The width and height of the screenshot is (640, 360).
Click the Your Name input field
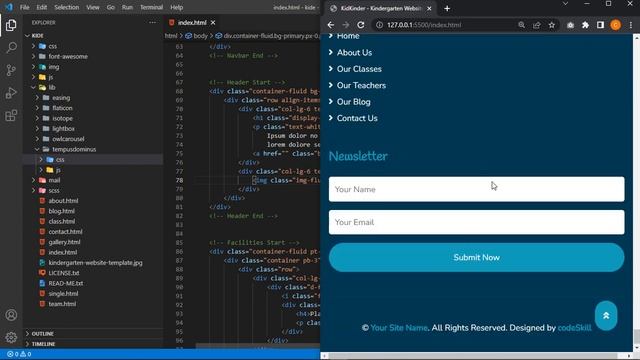[x=476, y=189]
